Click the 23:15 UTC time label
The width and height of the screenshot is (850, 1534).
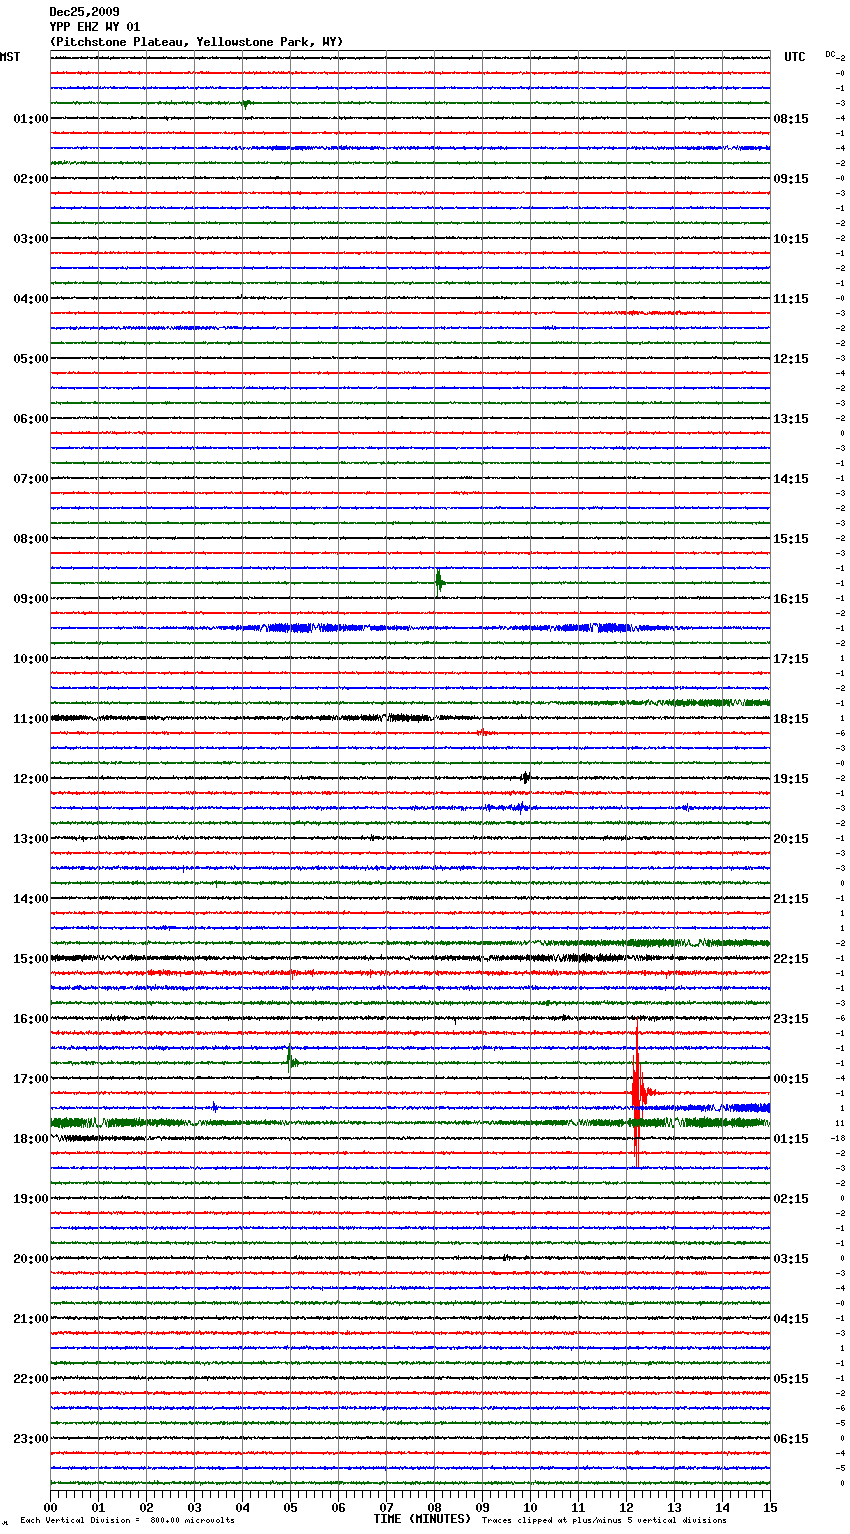click(791, 1019)
